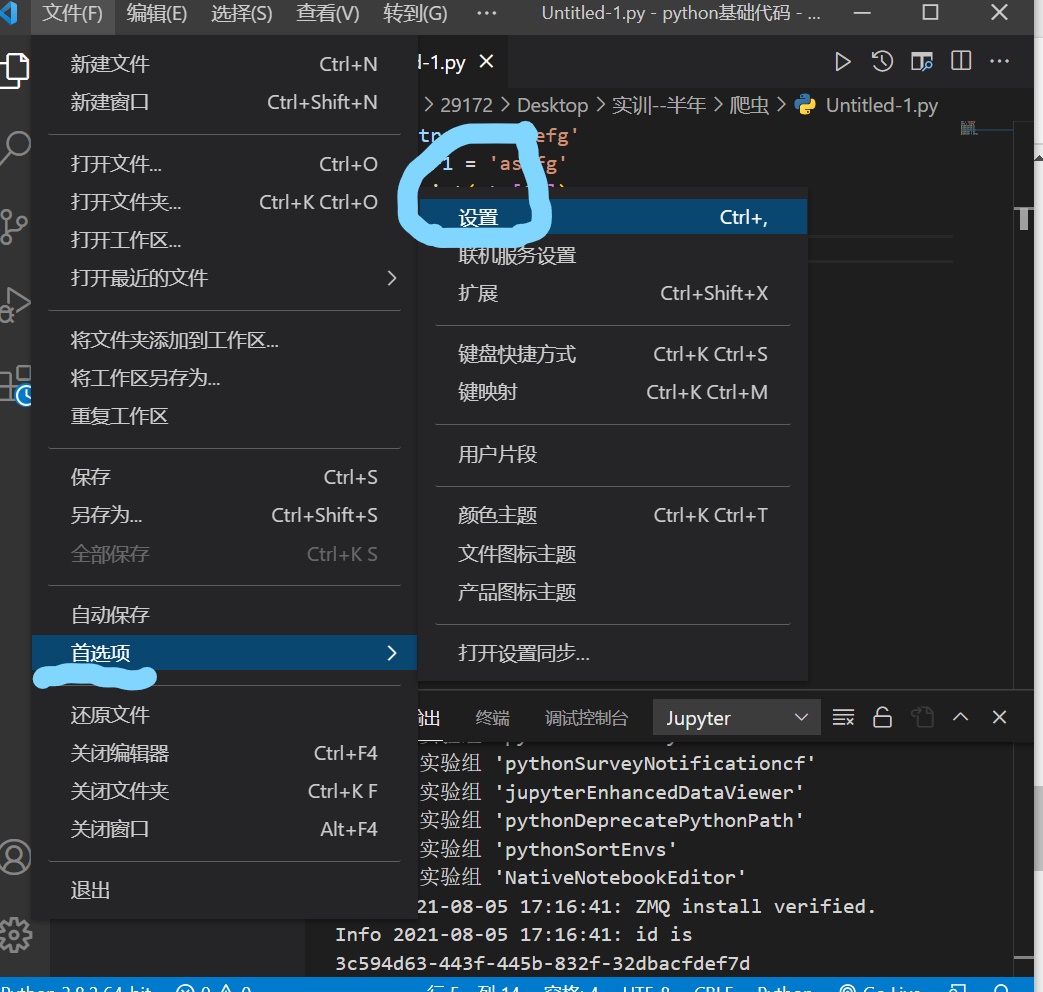
Task: Close the Untitled-1.py editor tab
Action: point(487,62)
